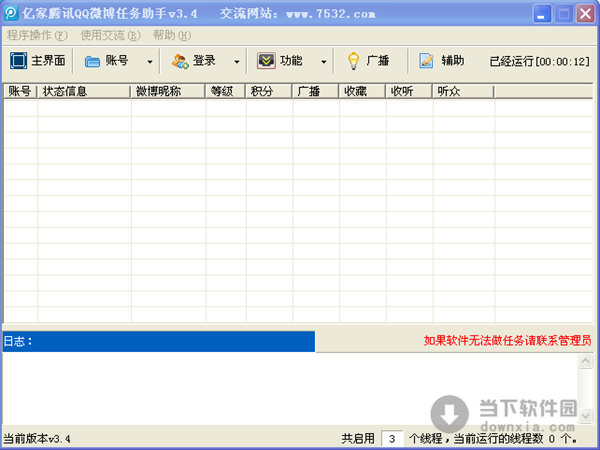This screenshot has width=600, height=450.
Task: Click the thread count input field
Action: point(392,438)
